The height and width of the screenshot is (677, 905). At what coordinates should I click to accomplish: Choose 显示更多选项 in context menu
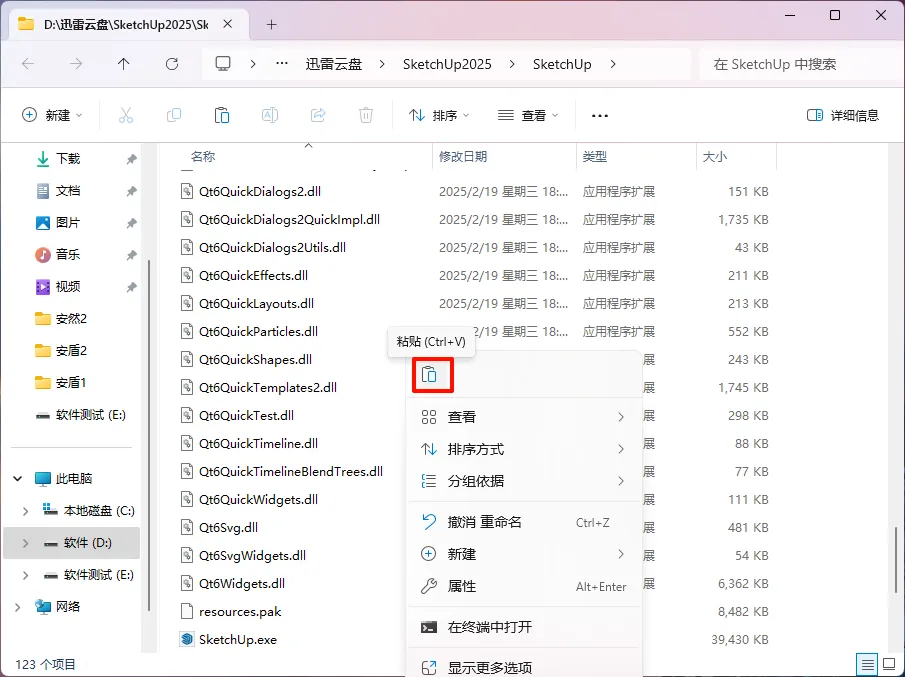click(524, 668)
